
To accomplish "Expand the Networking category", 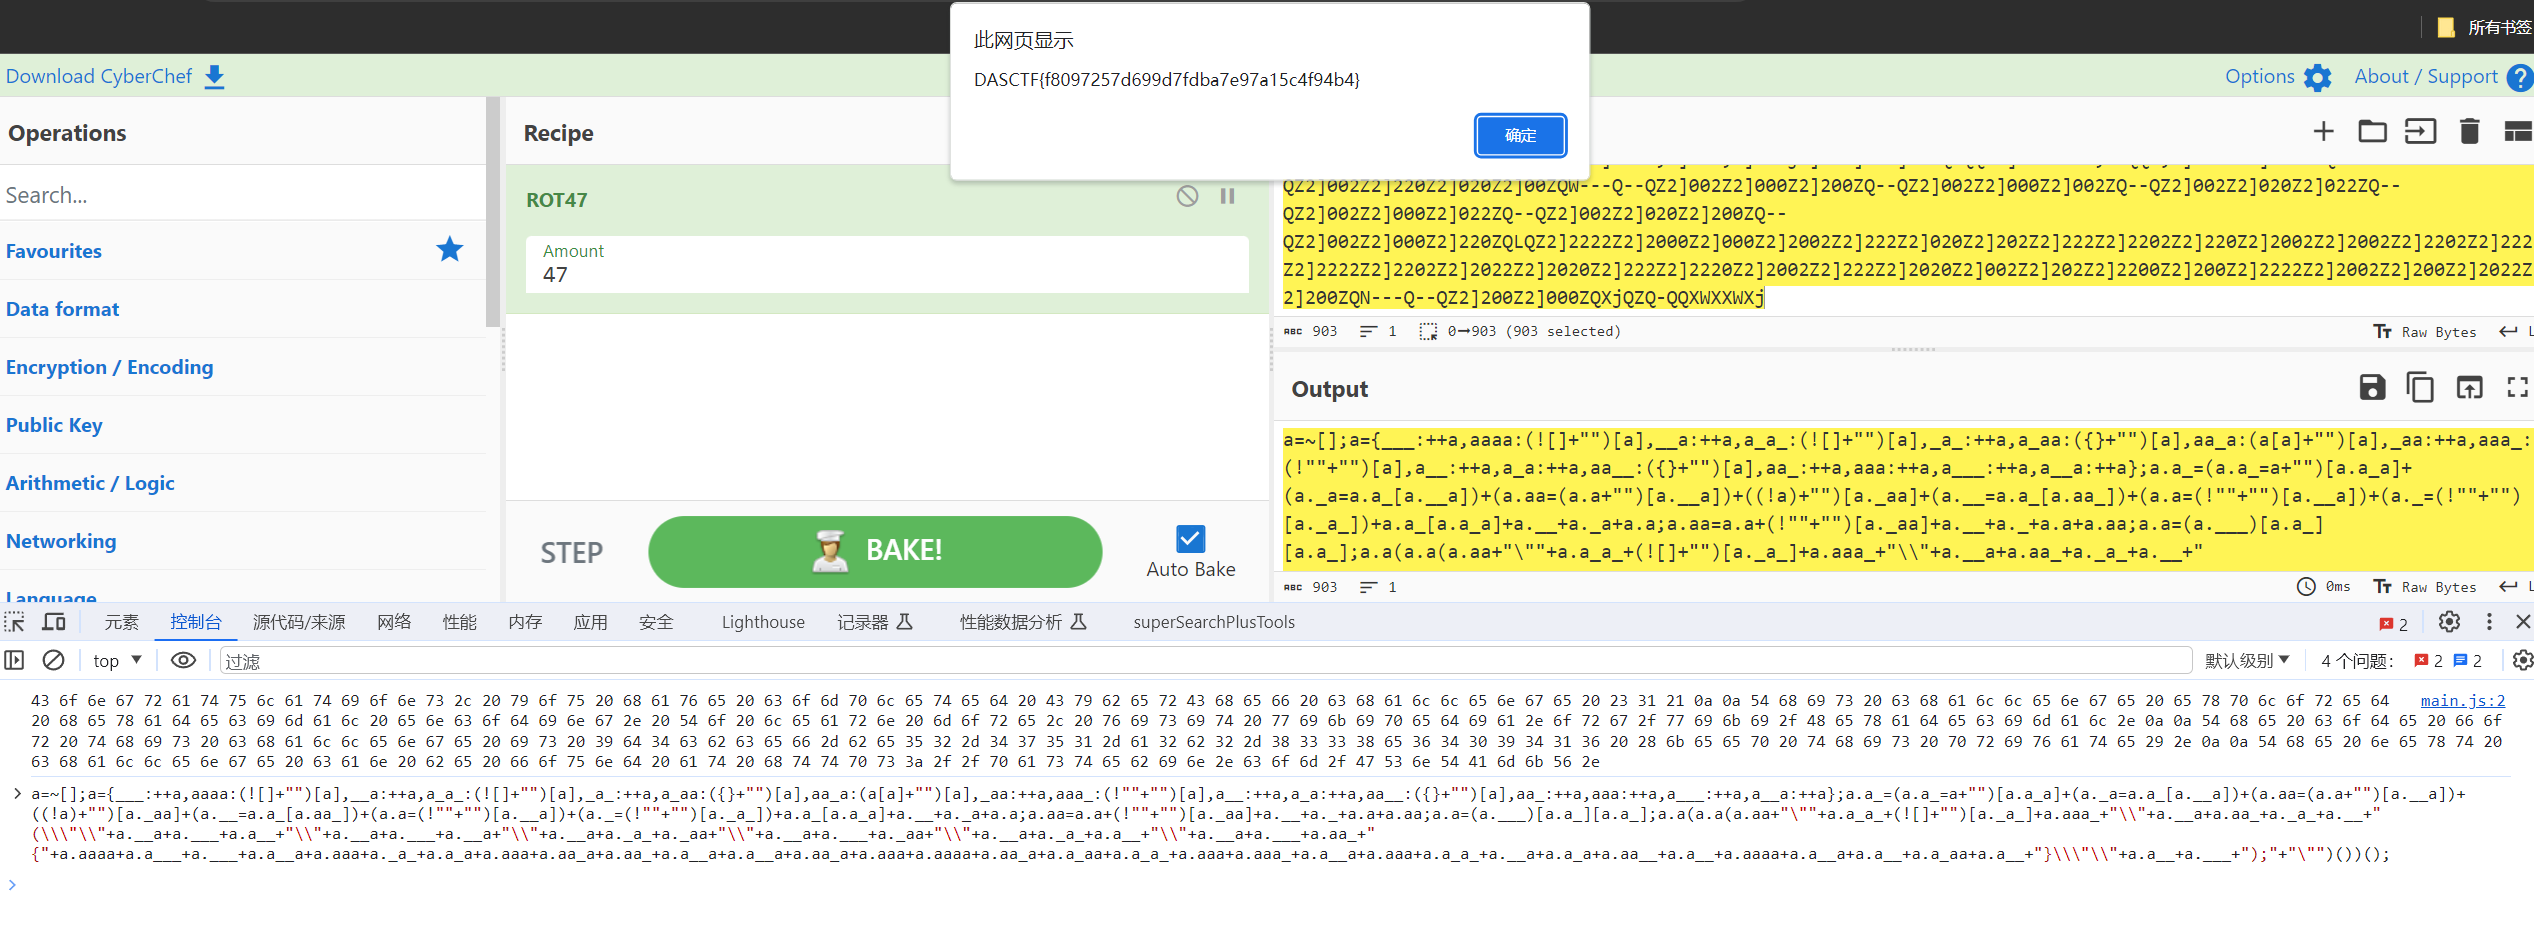I will [243, 541].
